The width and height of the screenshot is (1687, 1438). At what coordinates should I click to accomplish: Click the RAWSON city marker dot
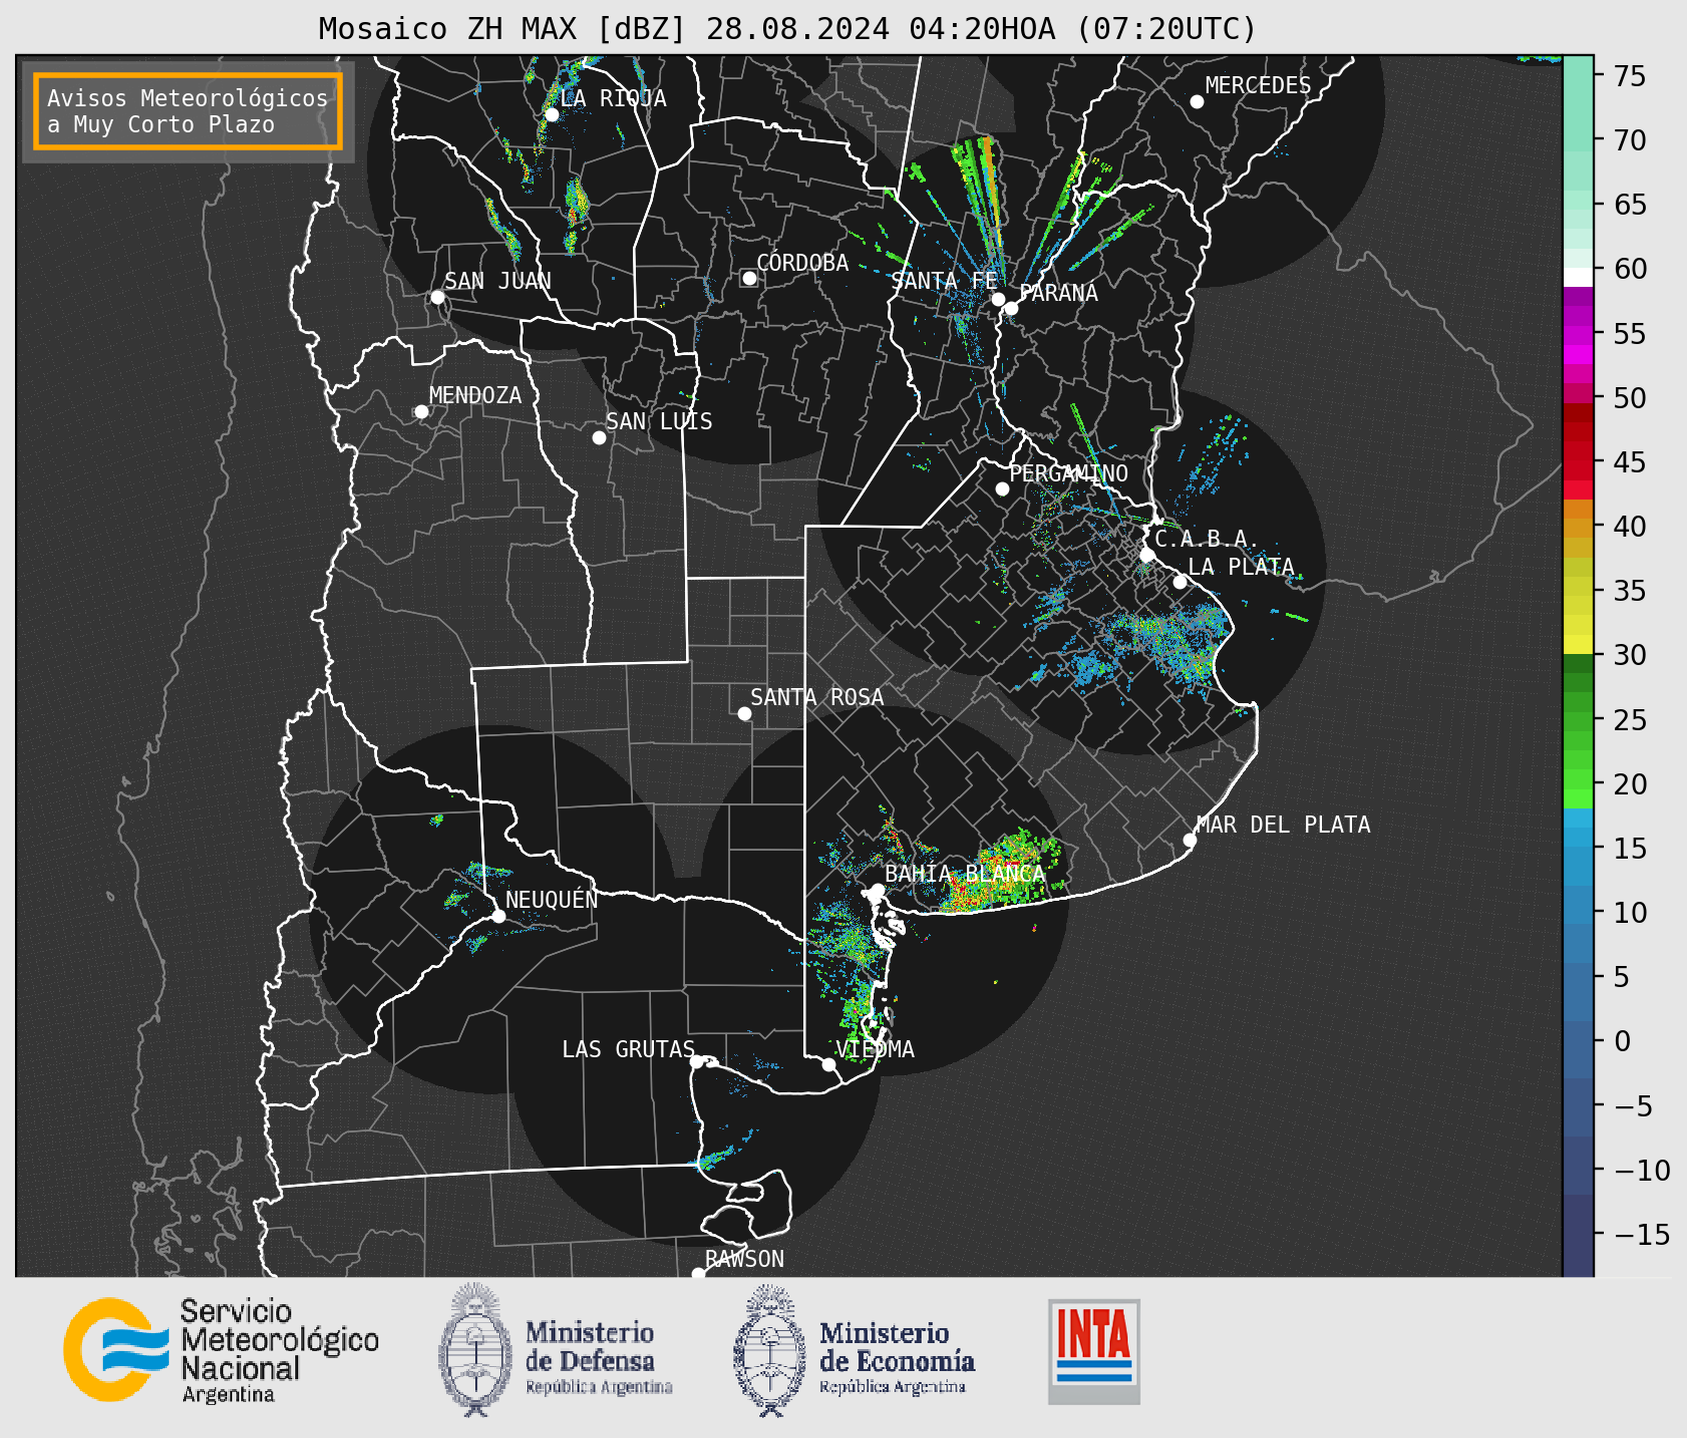coord(698,1274)
